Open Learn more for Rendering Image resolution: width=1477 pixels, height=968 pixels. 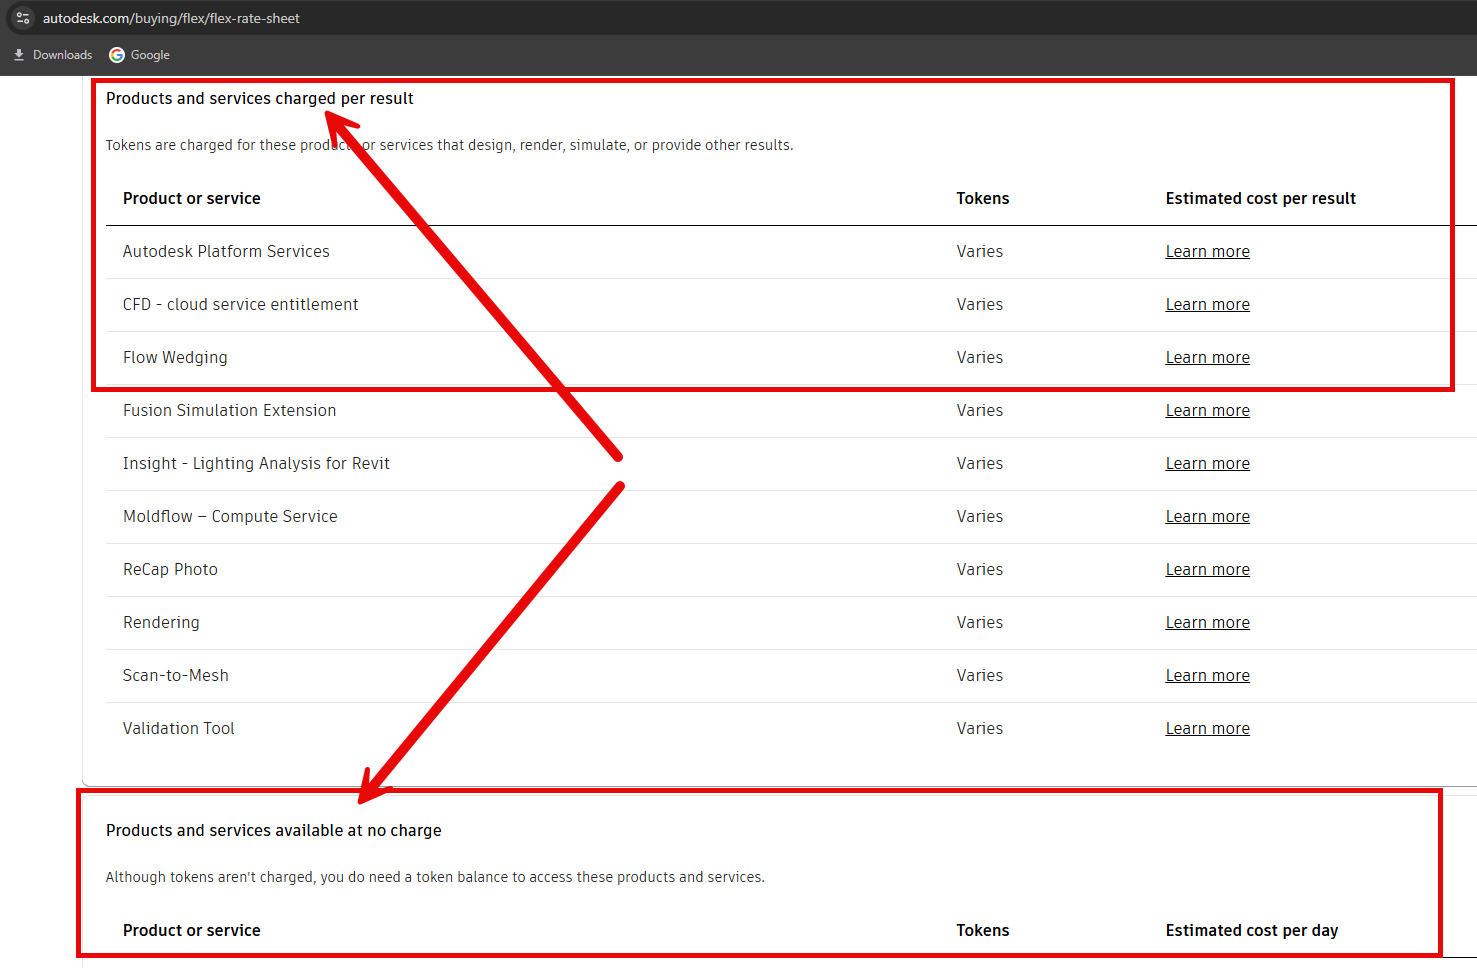pos(1207,623)
